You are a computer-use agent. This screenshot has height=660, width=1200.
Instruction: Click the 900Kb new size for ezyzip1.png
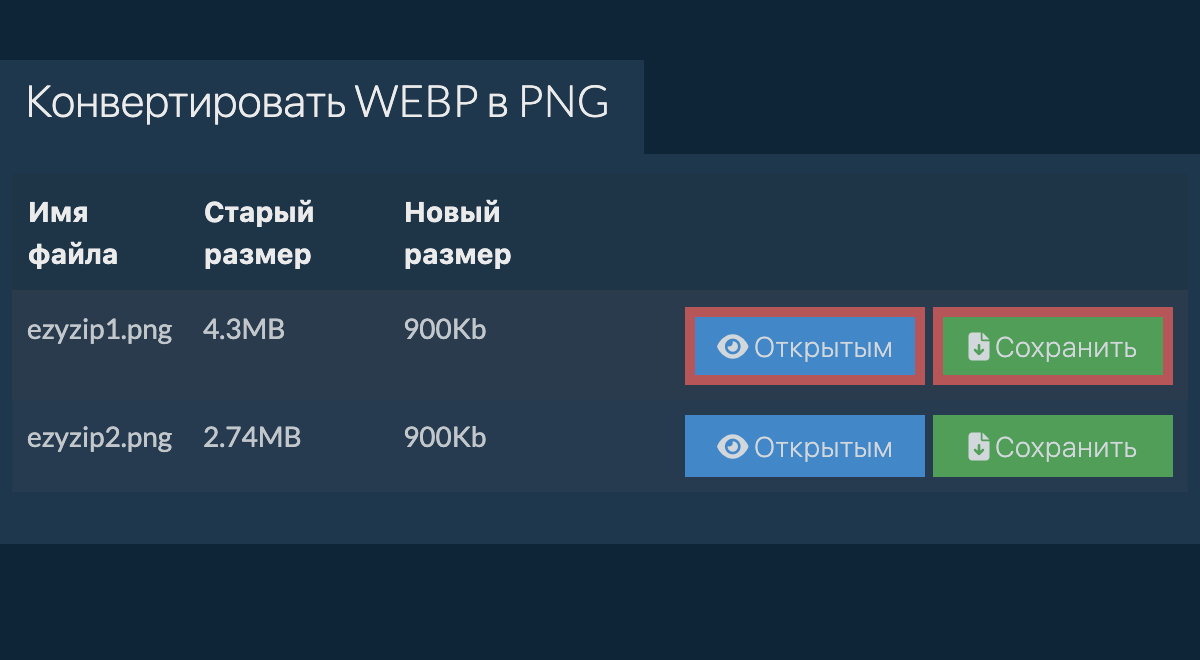click(x=445, y=330)
